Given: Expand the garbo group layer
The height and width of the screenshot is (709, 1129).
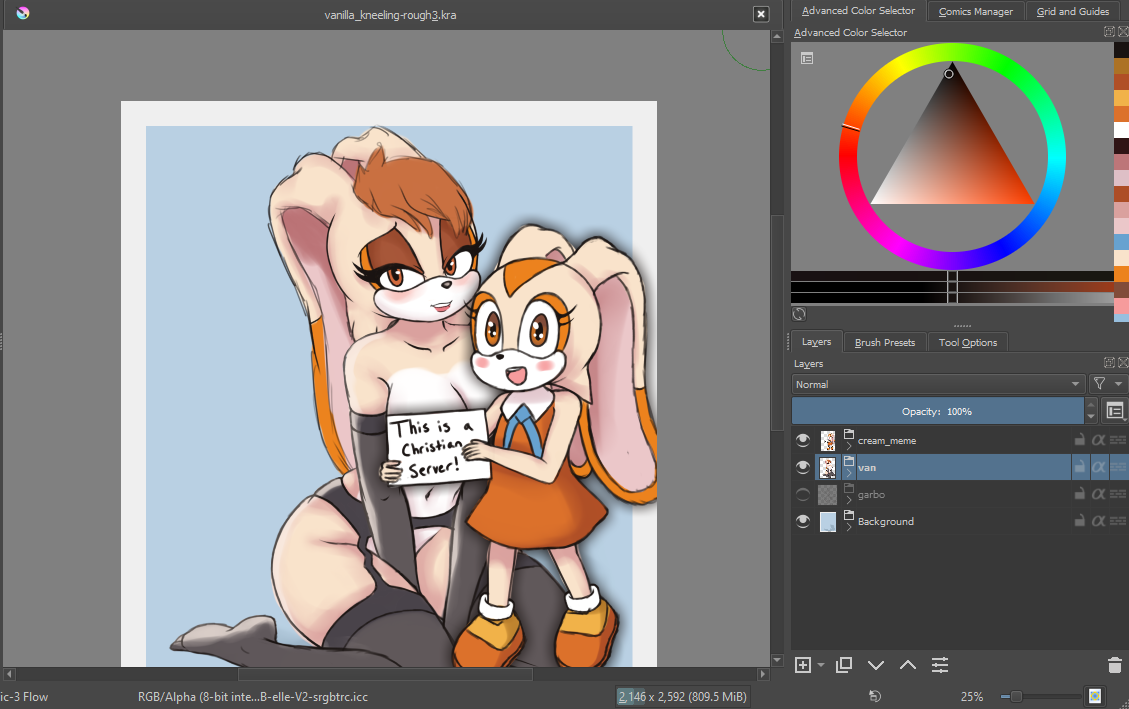Looking at the screenshot, I should 849,501.
